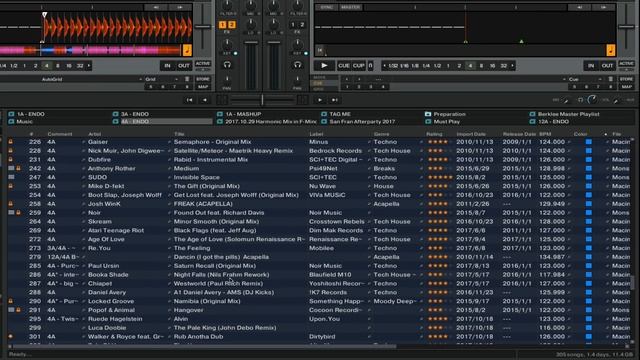The image size is (640, 360).
Task: Click playlist icon next to Preparation
Action: 428,114
